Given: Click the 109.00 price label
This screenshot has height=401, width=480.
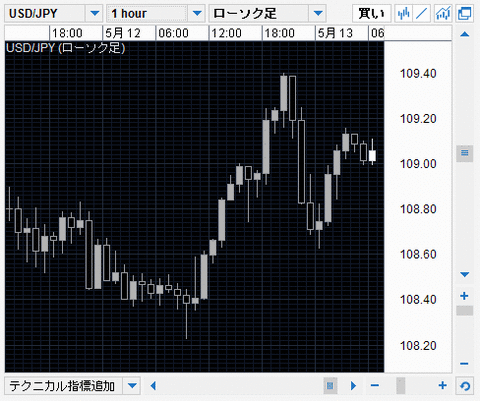Looking at the screenshot, I should coord(418,164).
